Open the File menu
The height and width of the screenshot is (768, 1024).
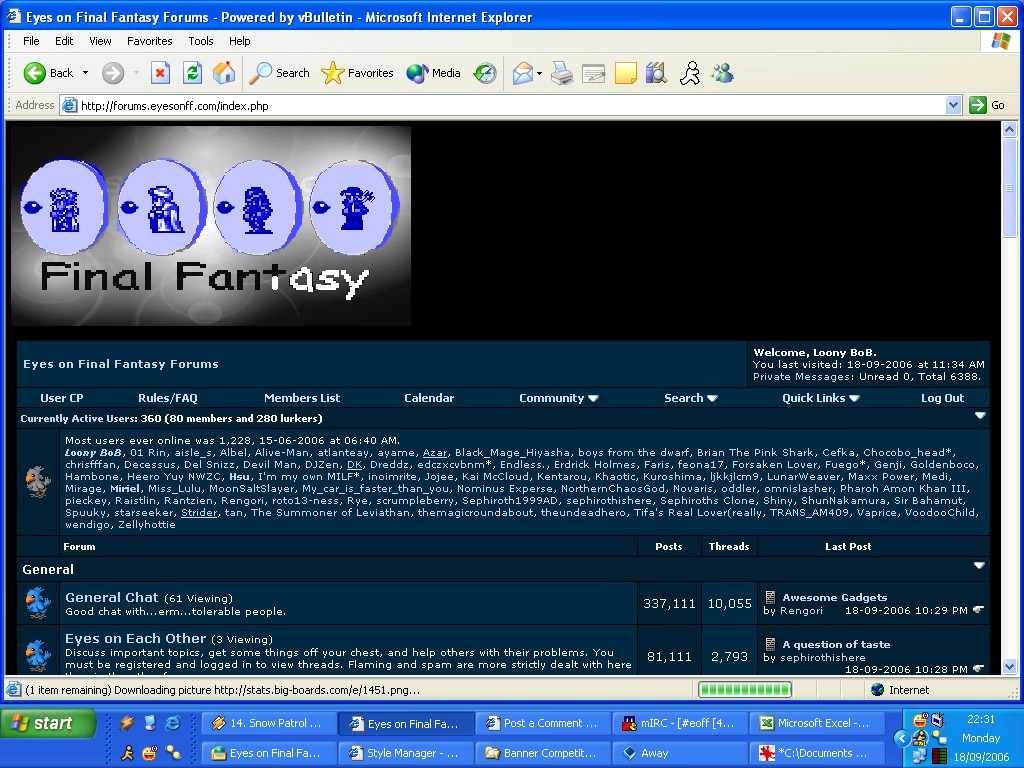(31, 41)
